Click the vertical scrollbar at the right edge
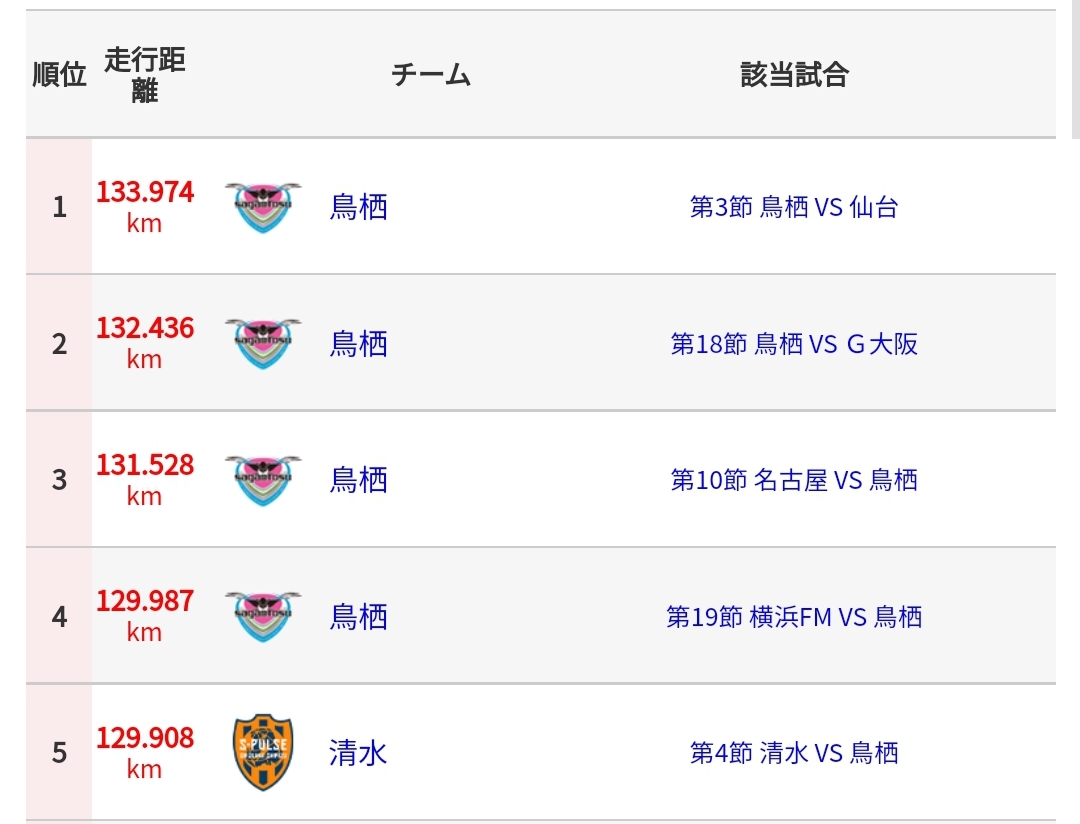 [1075, 70]
